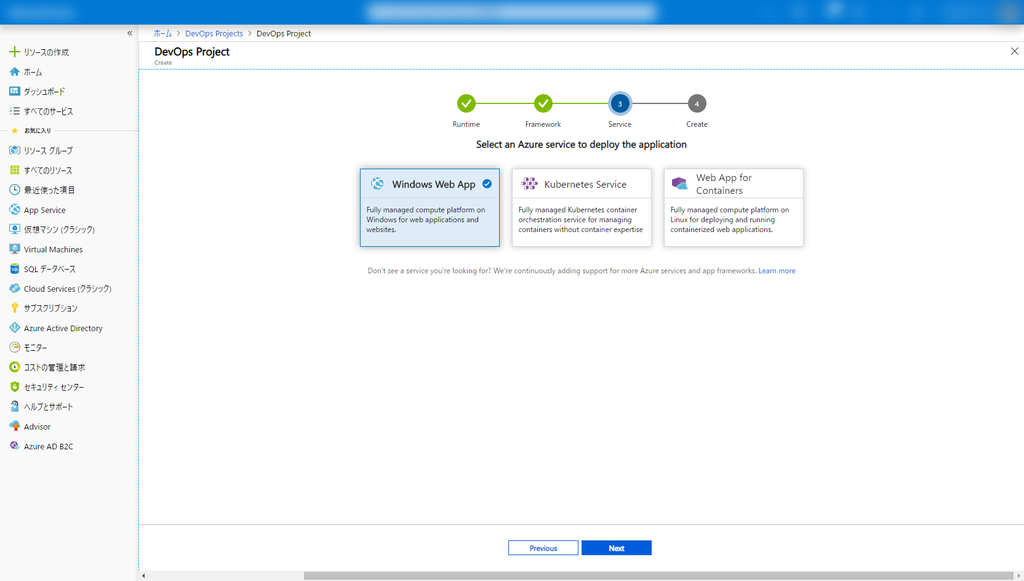The image size is (1024, 581).
Task: Click Azure AD B2C sidebar label
Action: [x=48, y=447]
